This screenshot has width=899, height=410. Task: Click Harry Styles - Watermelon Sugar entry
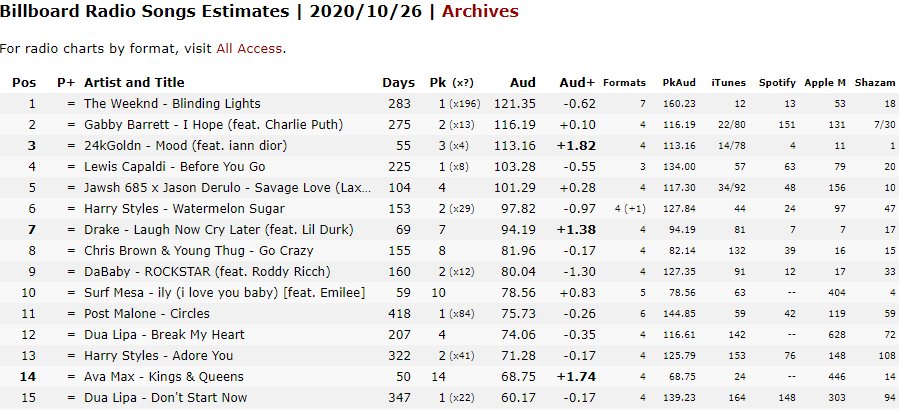tap(184, 209)
